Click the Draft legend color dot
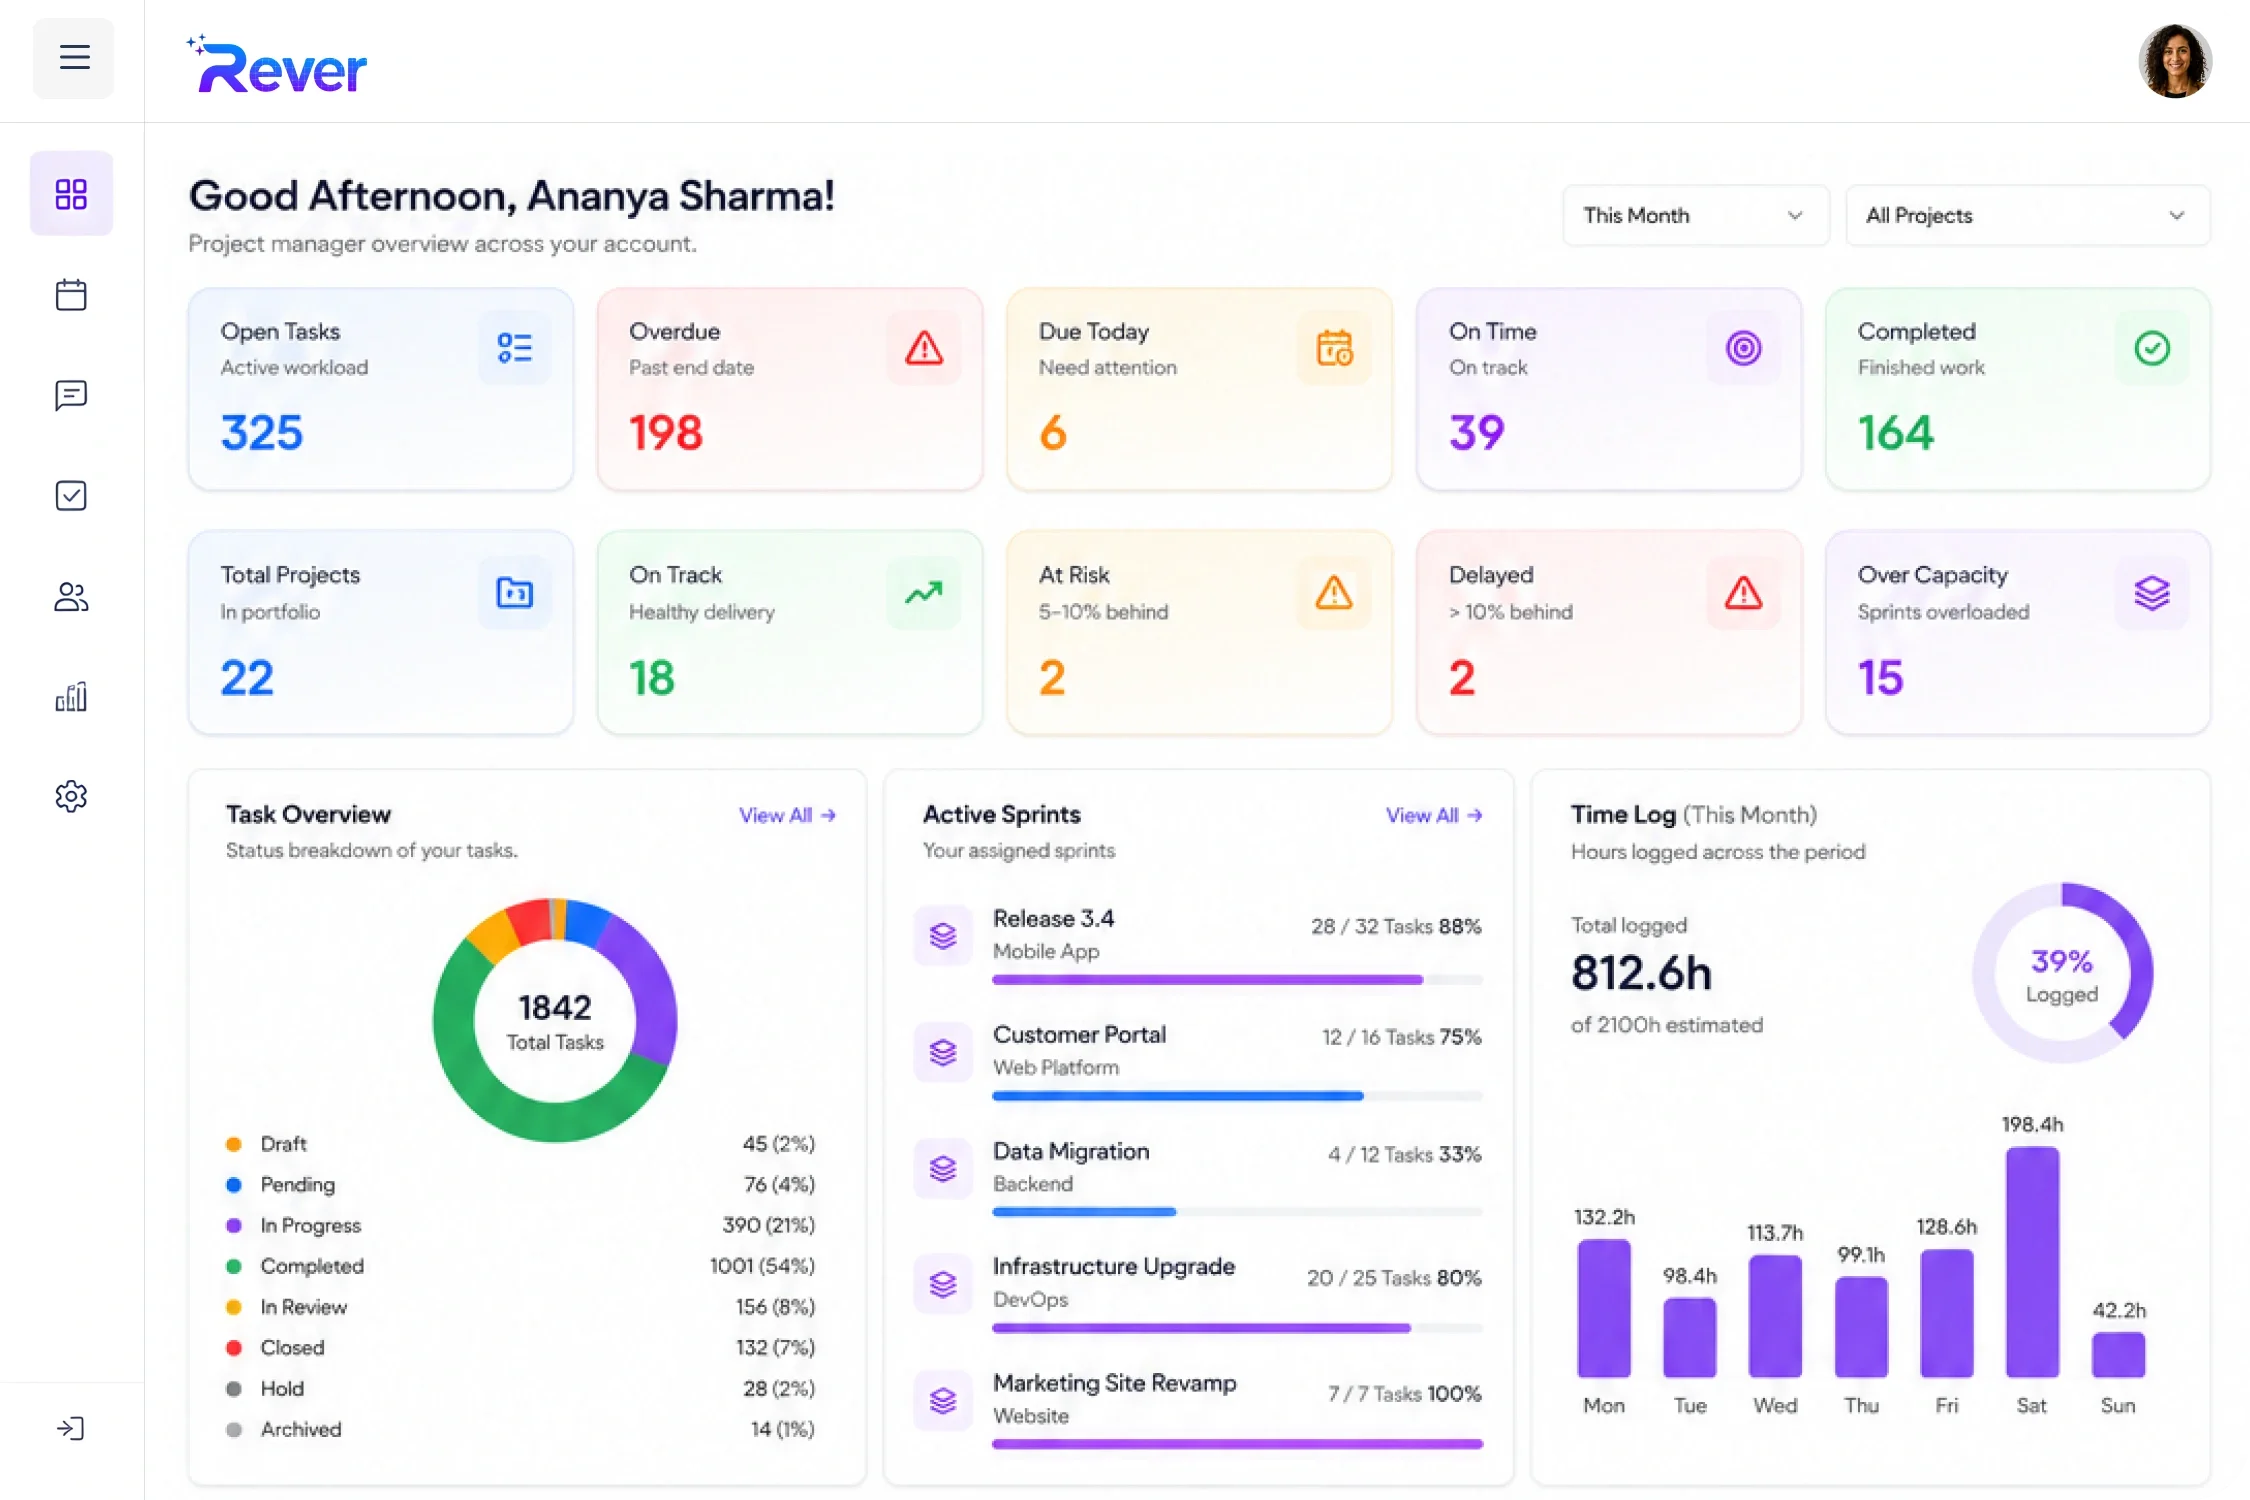The height and width of the screenshot is (1500, 2250). (x=234, y=1144)
